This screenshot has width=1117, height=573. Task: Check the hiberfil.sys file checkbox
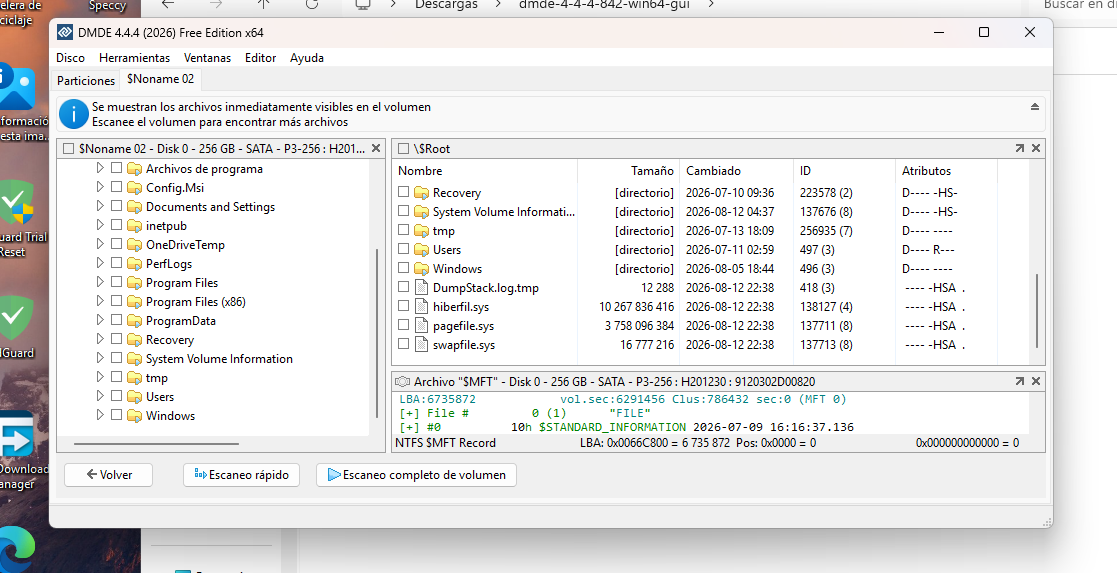[403, 306]
